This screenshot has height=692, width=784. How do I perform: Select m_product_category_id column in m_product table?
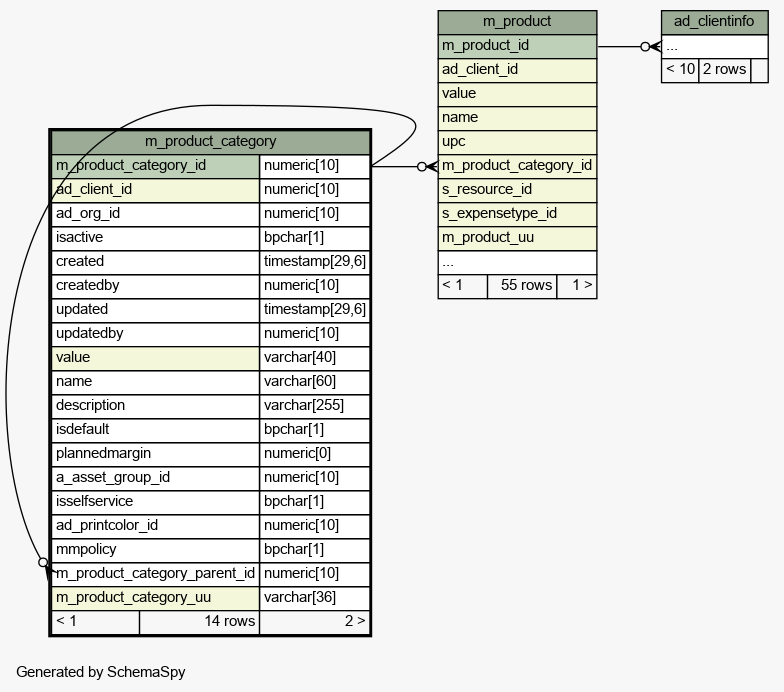point(517,165)
